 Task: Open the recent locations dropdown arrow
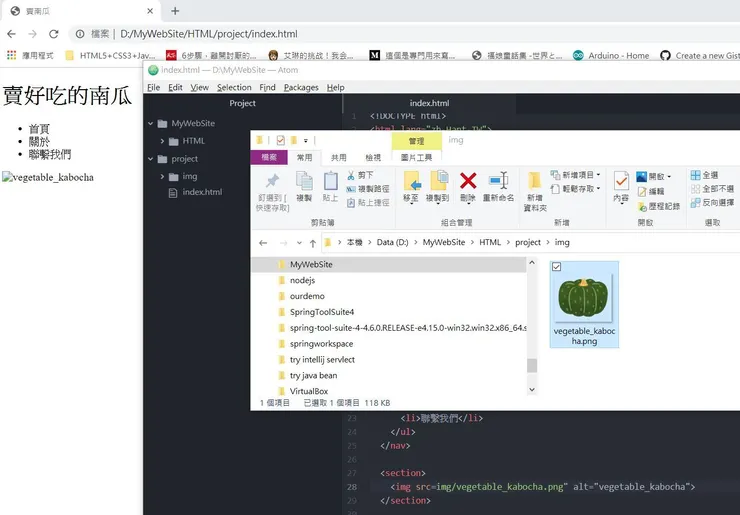[299, 243]
